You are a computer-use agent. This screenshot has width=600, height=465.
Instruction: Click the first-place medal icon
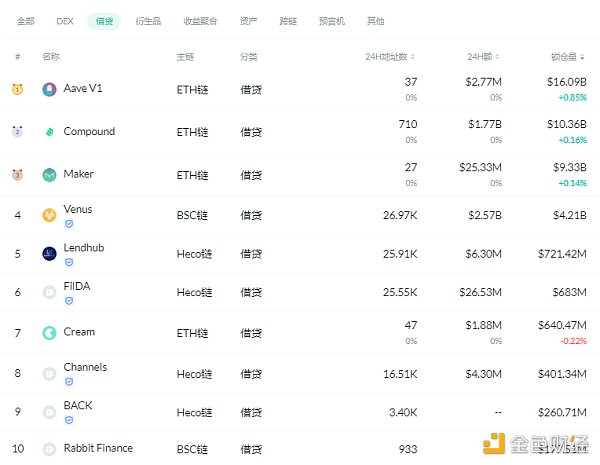tap(17, 89)
